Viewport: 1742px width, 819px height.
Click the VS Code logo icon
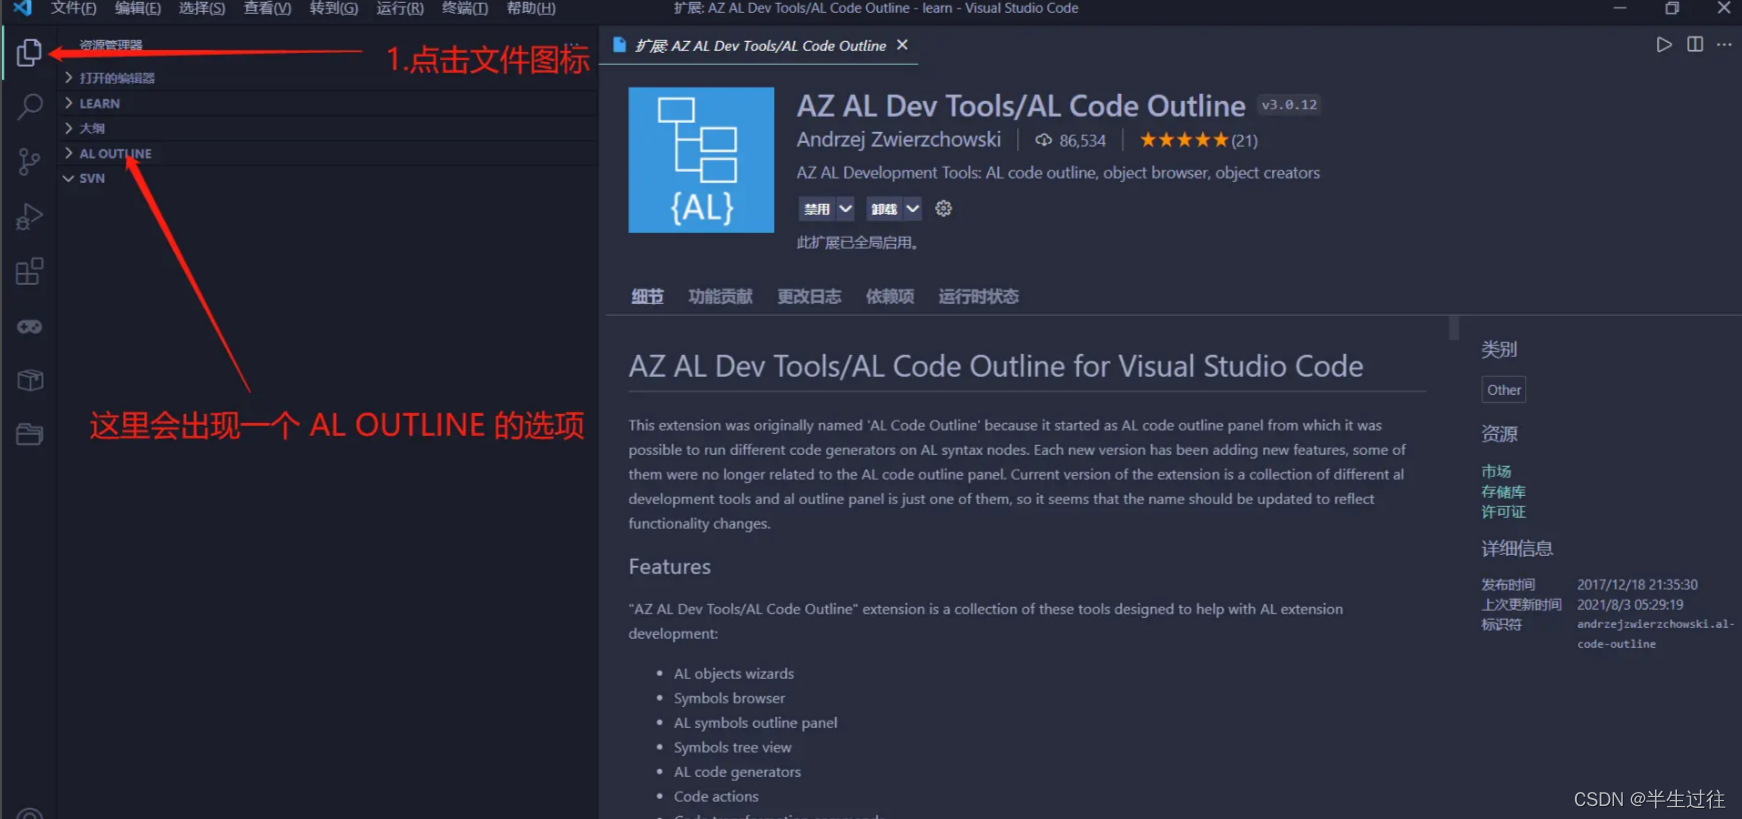point(22,8)
